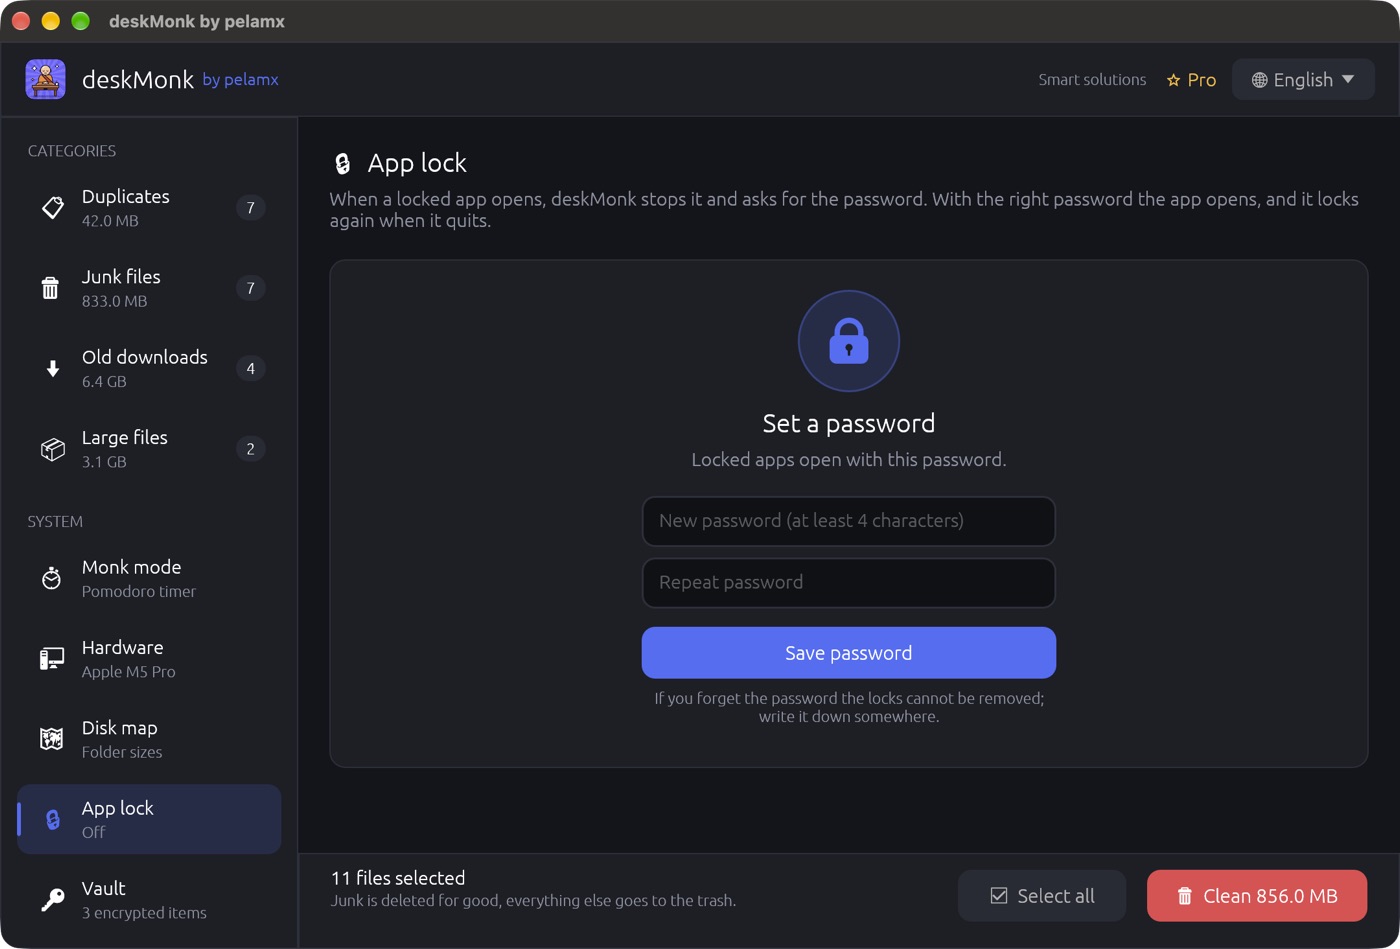
Task: Click the Smart solutions link
Action: [x=1092, y=79]
